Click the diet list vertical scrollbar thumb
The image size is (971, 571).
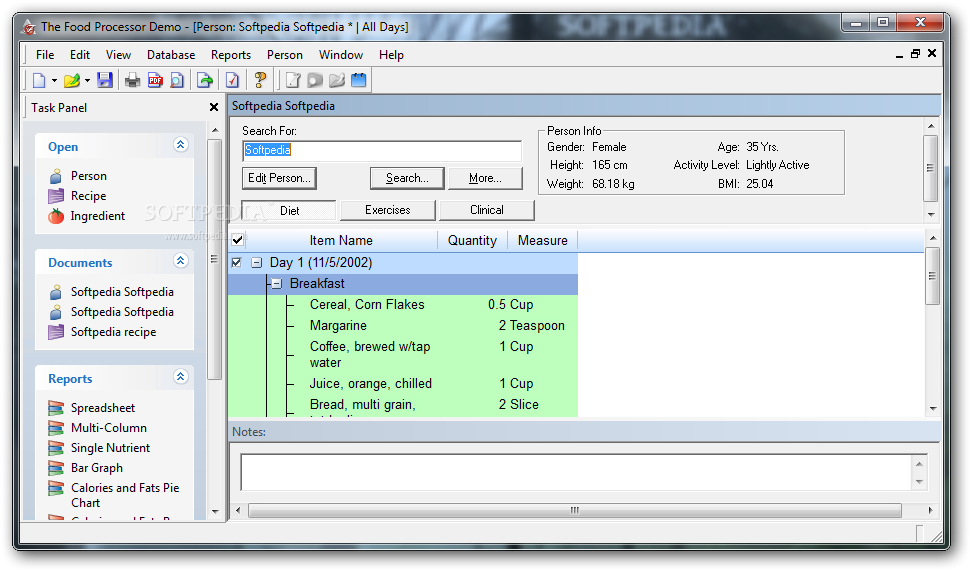932,276
